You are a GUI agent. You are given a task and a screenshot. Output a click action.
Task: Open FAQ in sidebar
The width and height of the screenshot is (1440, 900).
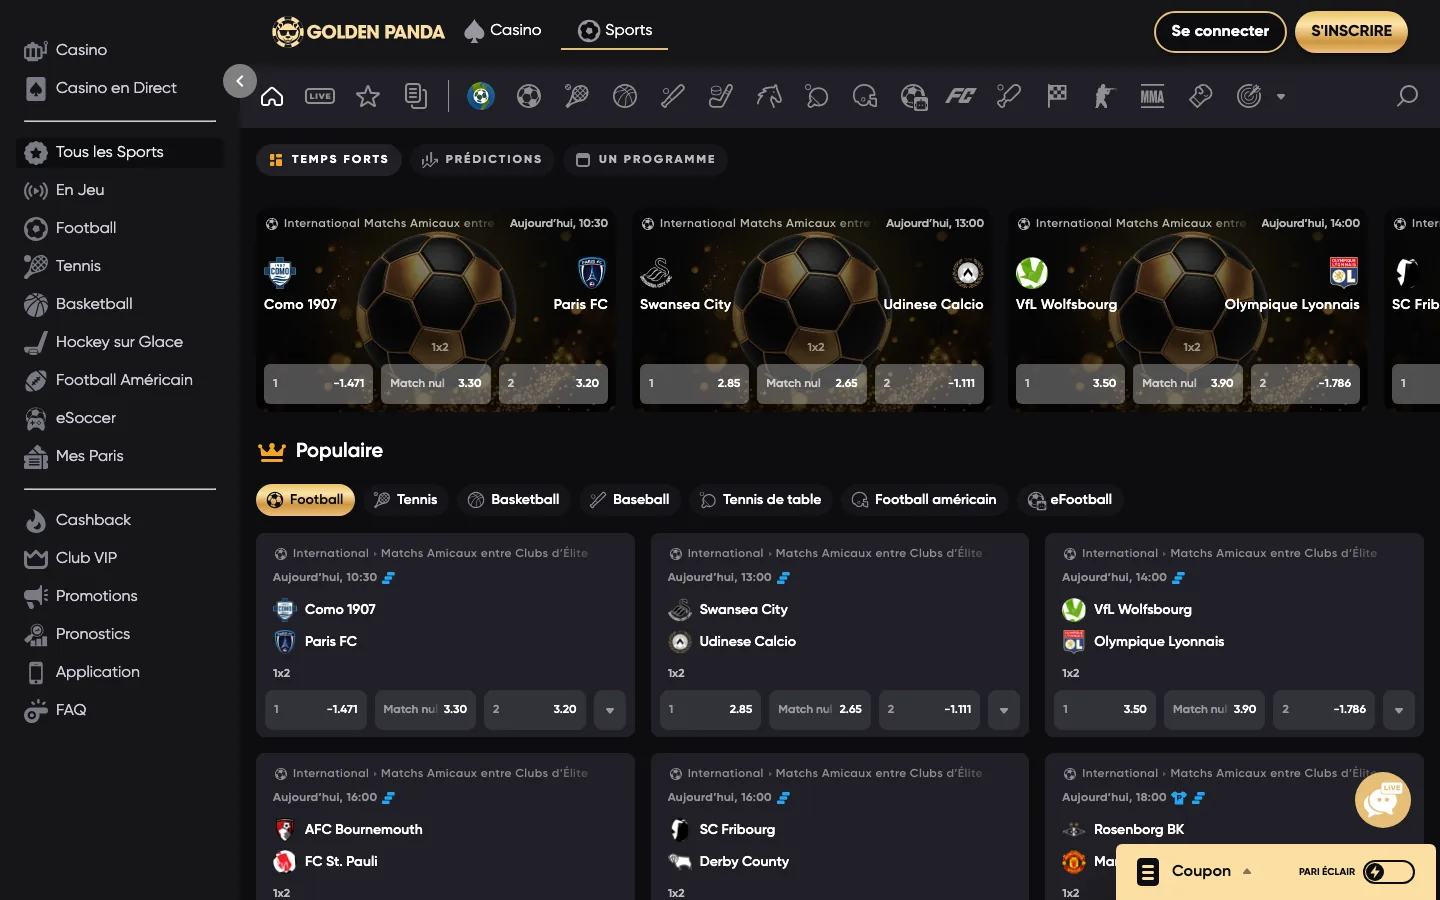coord(120,710)
